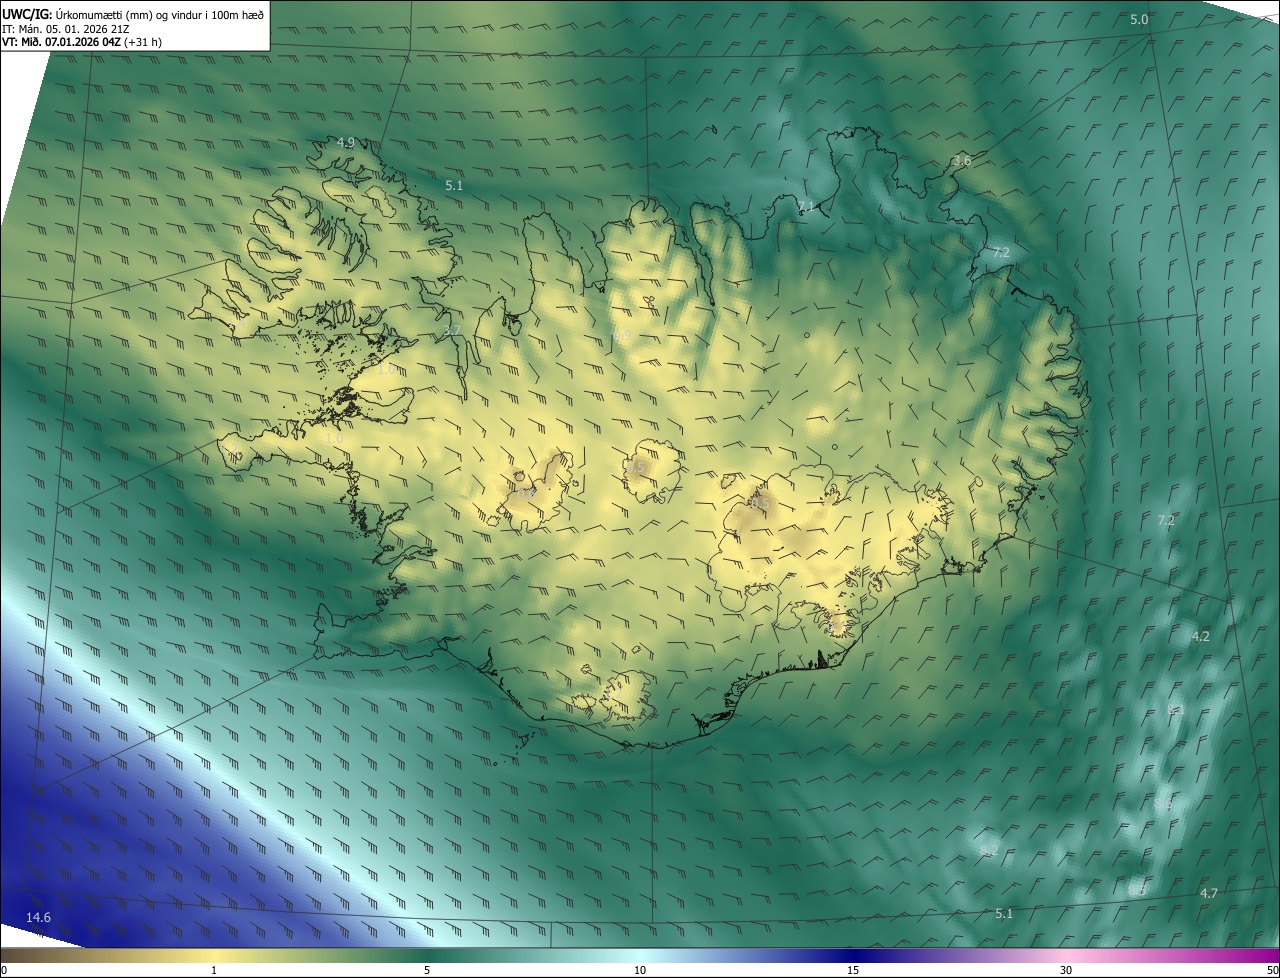
Task: Click the colorbar tick label 15
Action: 853,970
